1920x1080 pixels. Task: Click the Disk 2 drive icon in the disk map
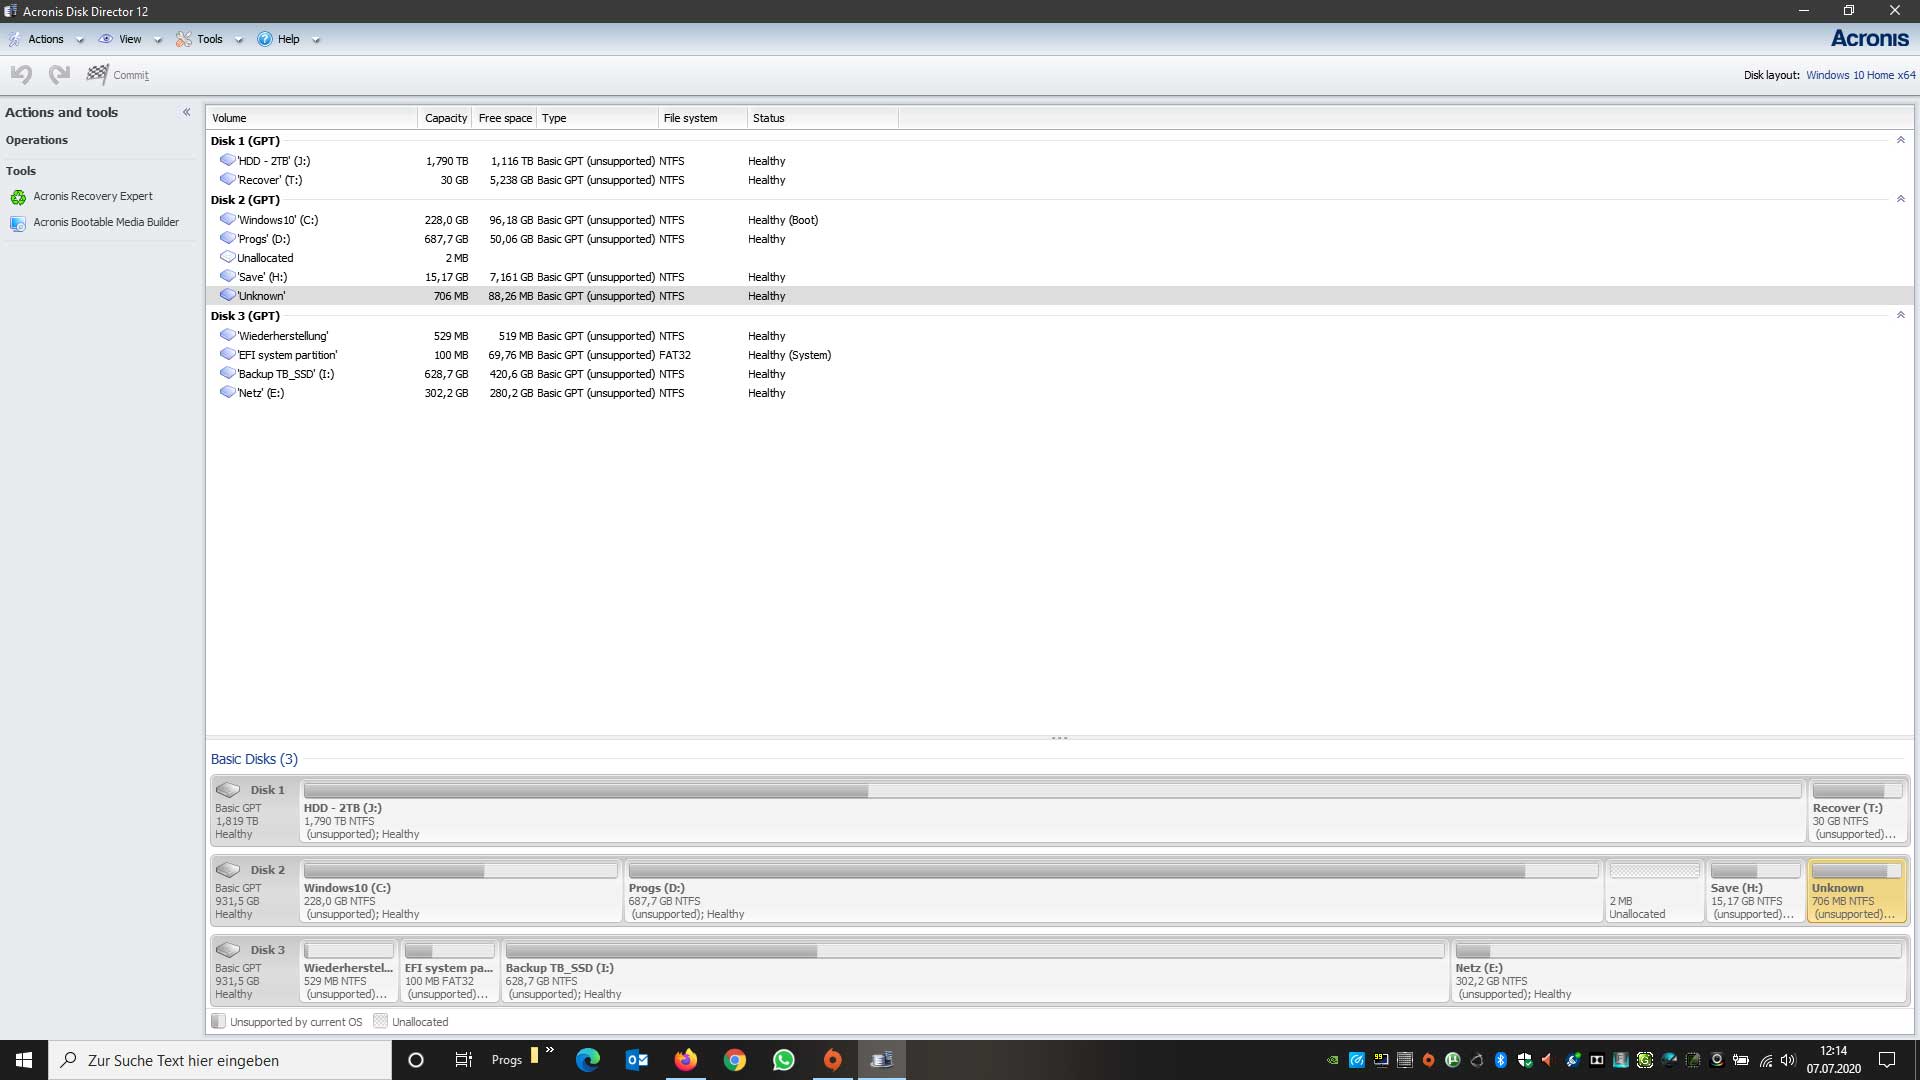[x=228, y=870]
